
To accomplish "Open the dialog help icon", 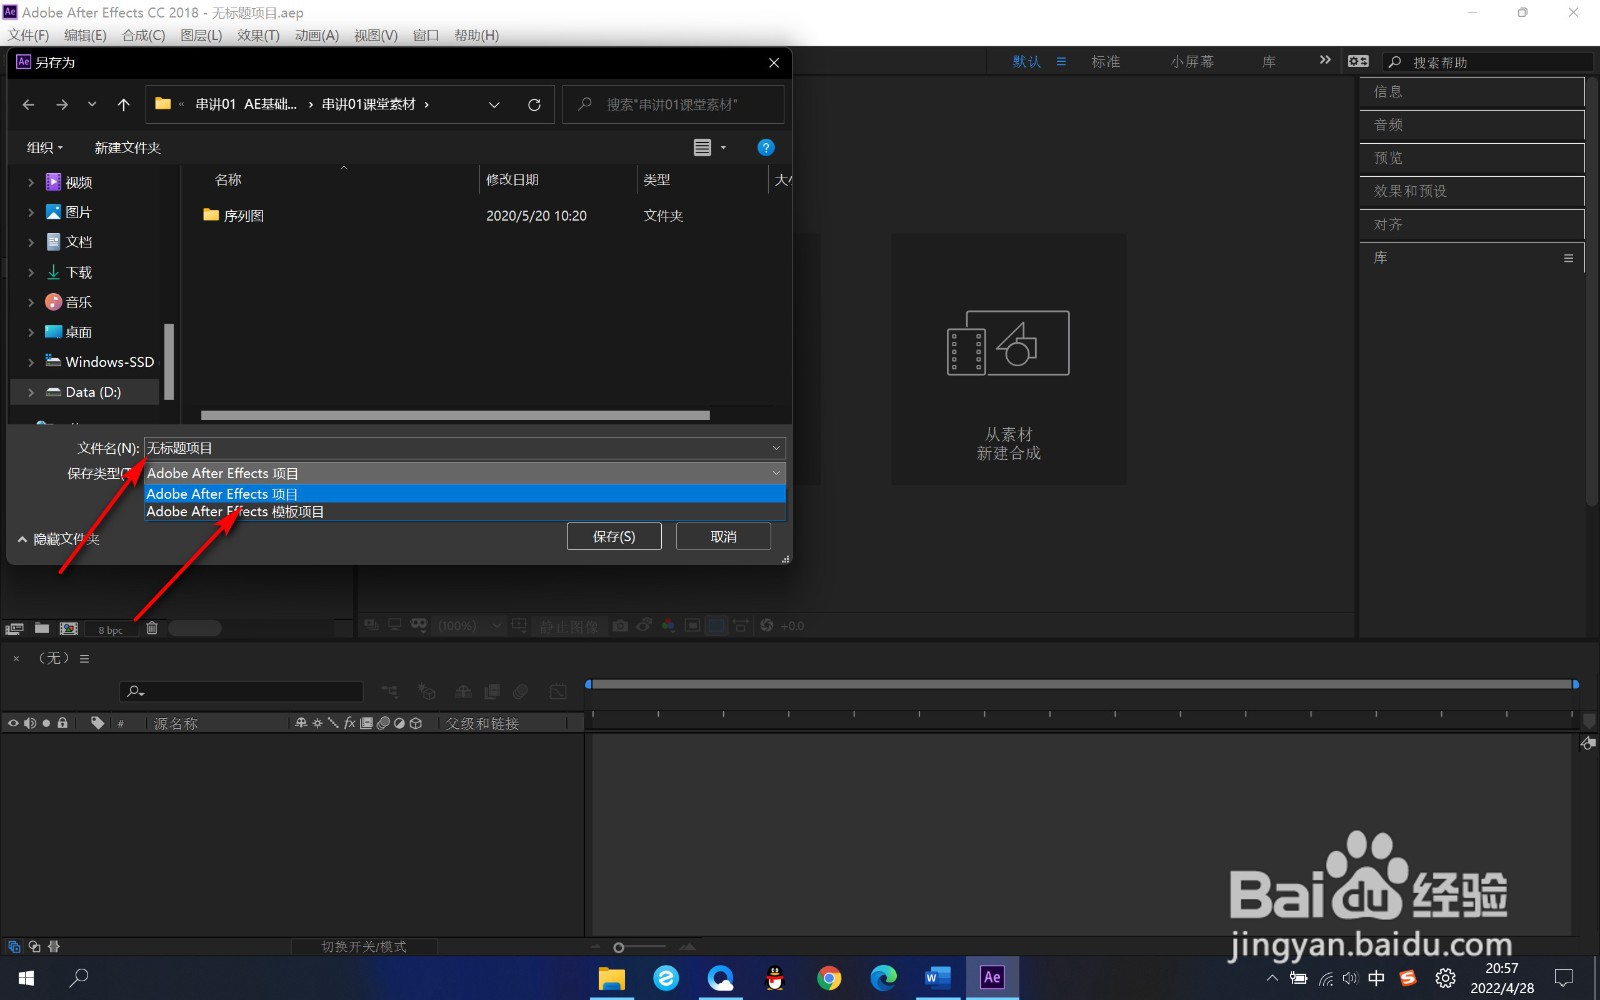I will [x=766, y=147].
